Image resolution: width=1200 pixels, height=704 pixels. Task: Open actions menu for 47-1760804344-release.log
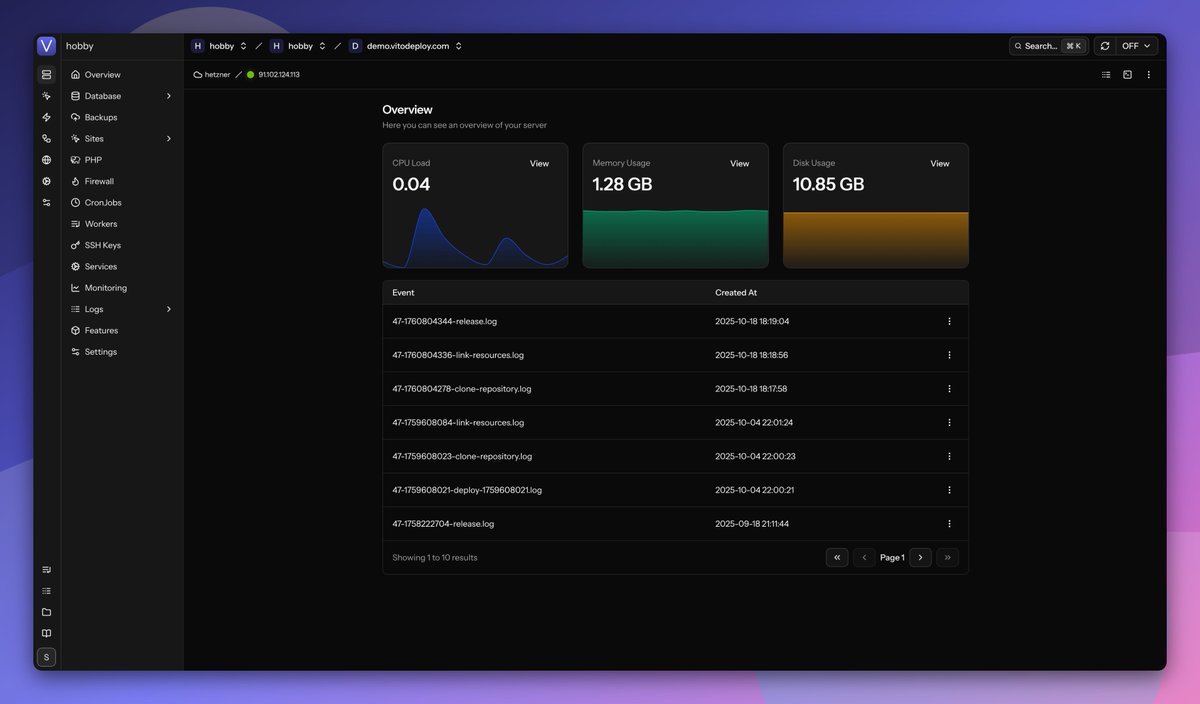(x=949, y=321)
